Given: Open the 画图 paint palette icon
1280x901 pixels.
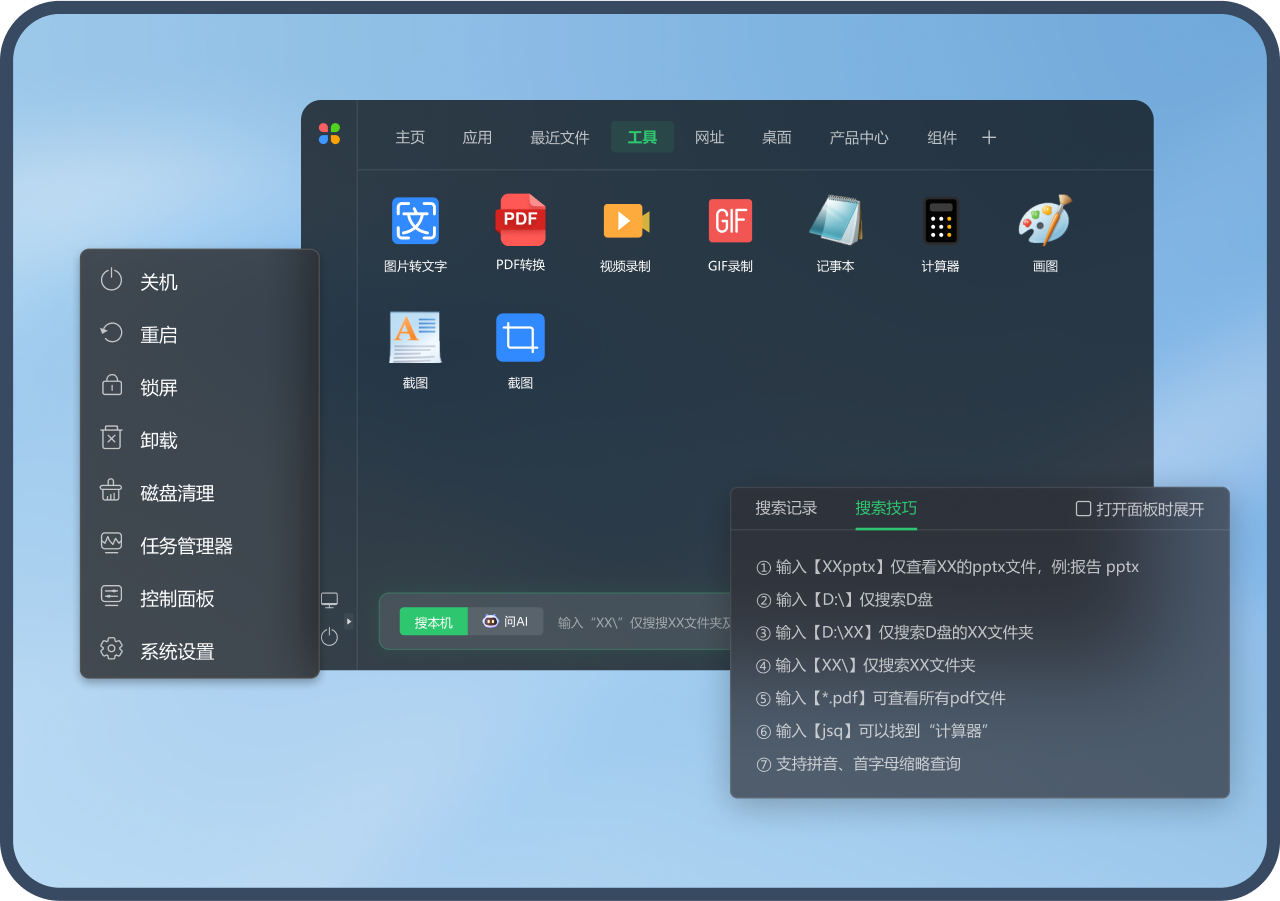Looking at the screenshot, I should point(1045,221).
